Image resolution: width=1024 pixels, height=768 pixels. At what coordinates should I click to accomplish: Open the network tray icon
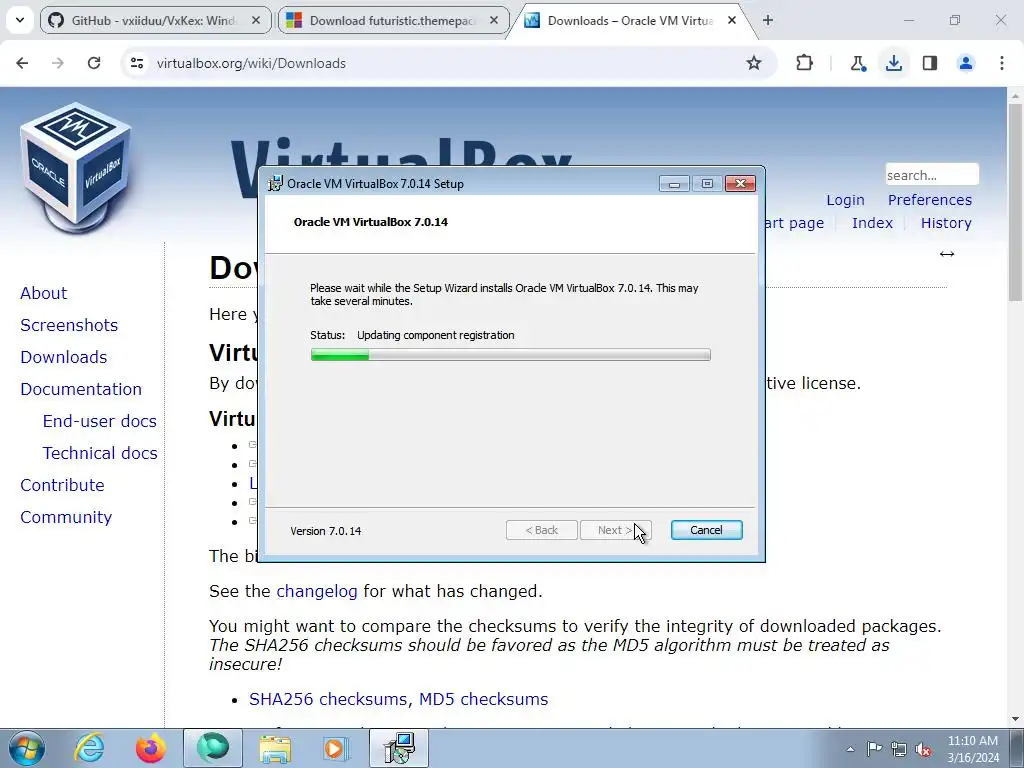click(899, 749)
